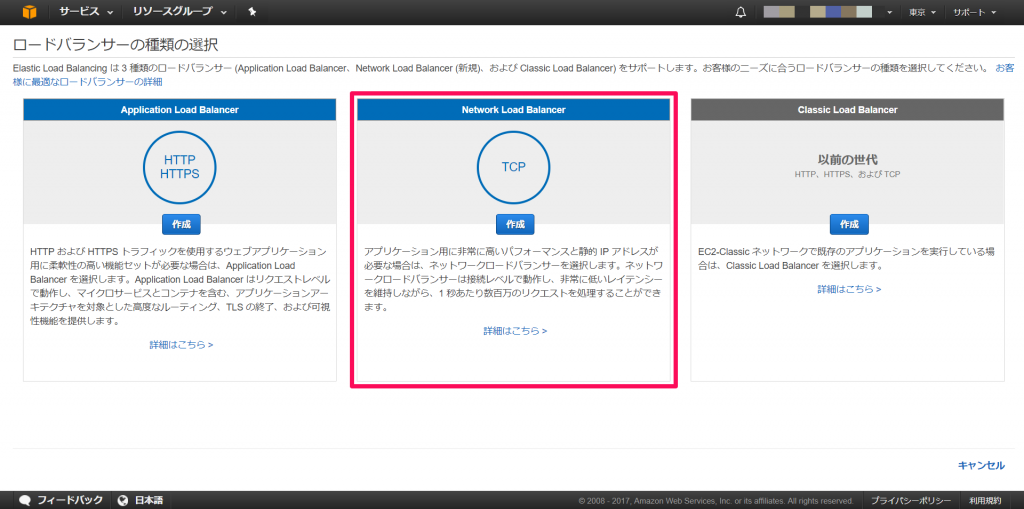Open the サービス dropdown menu
The image size is (1024, 509).
[x=86, y=12]
